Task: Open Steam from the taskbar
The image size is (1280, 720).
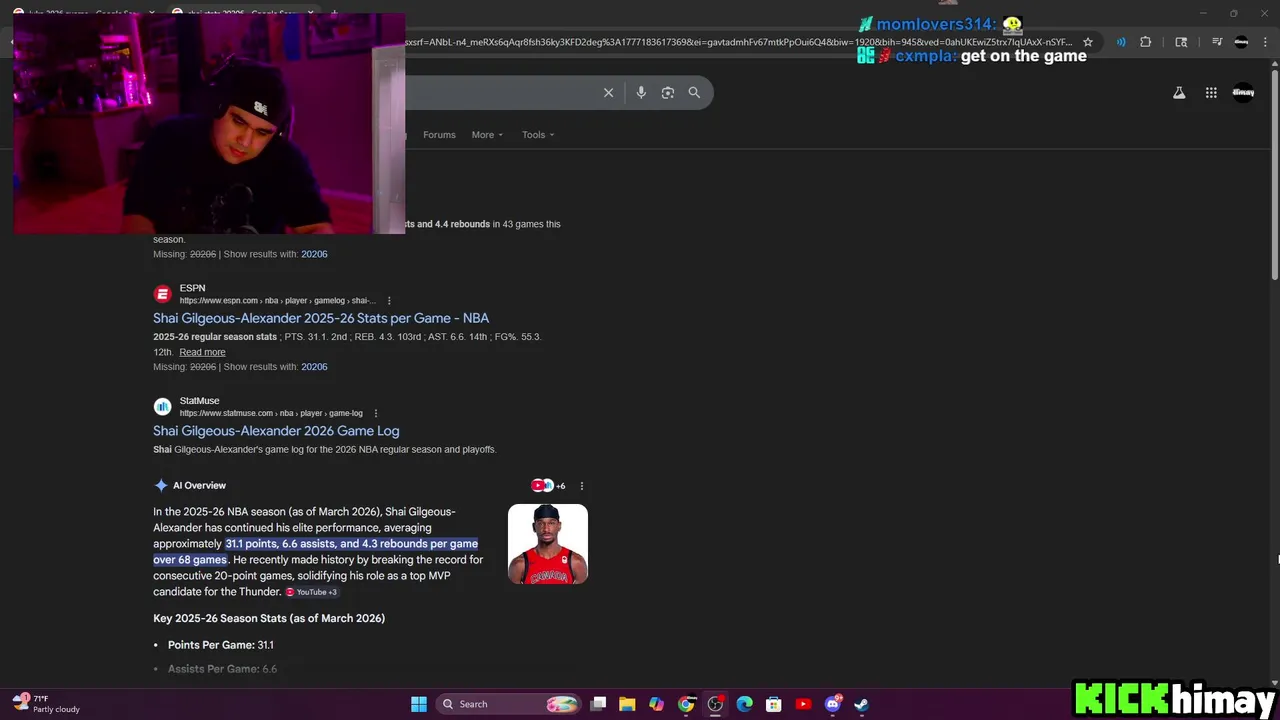Action: click(x=861, y=704)
